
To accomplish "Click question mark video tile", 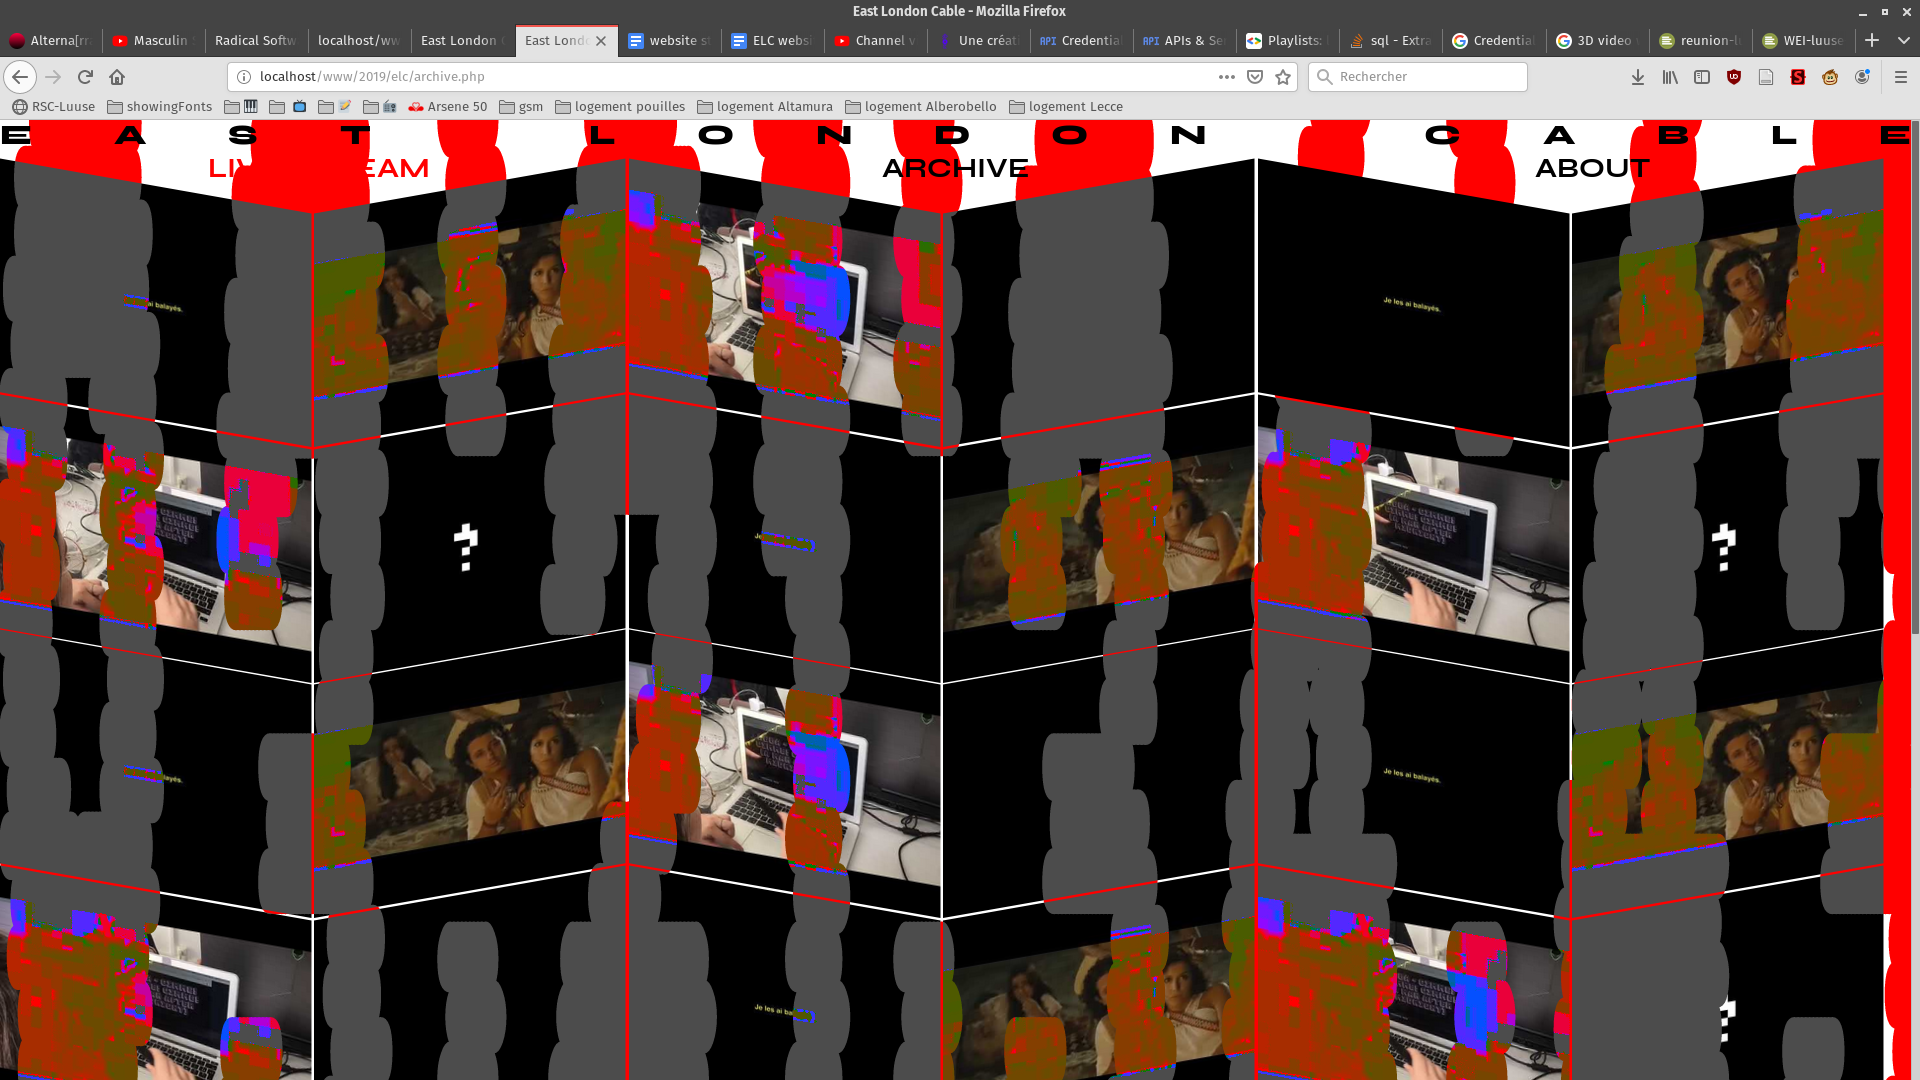I will [x=466, y=547].
